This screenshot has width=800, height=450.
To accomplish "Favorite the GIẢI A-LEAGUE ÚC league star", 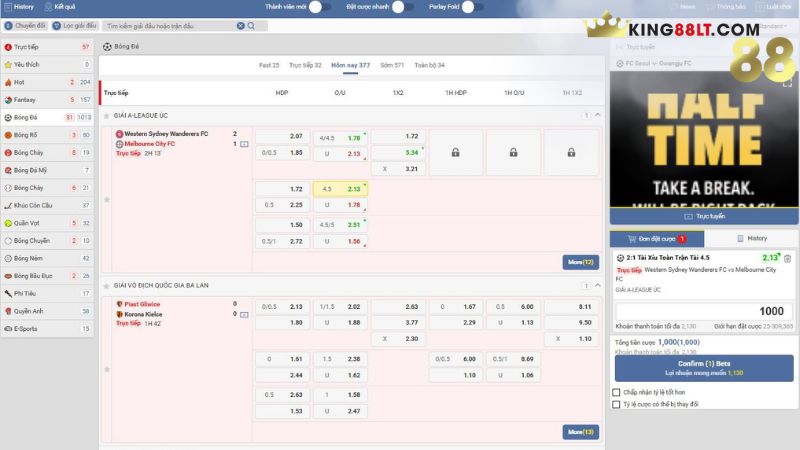I will (x=106, y=198).
